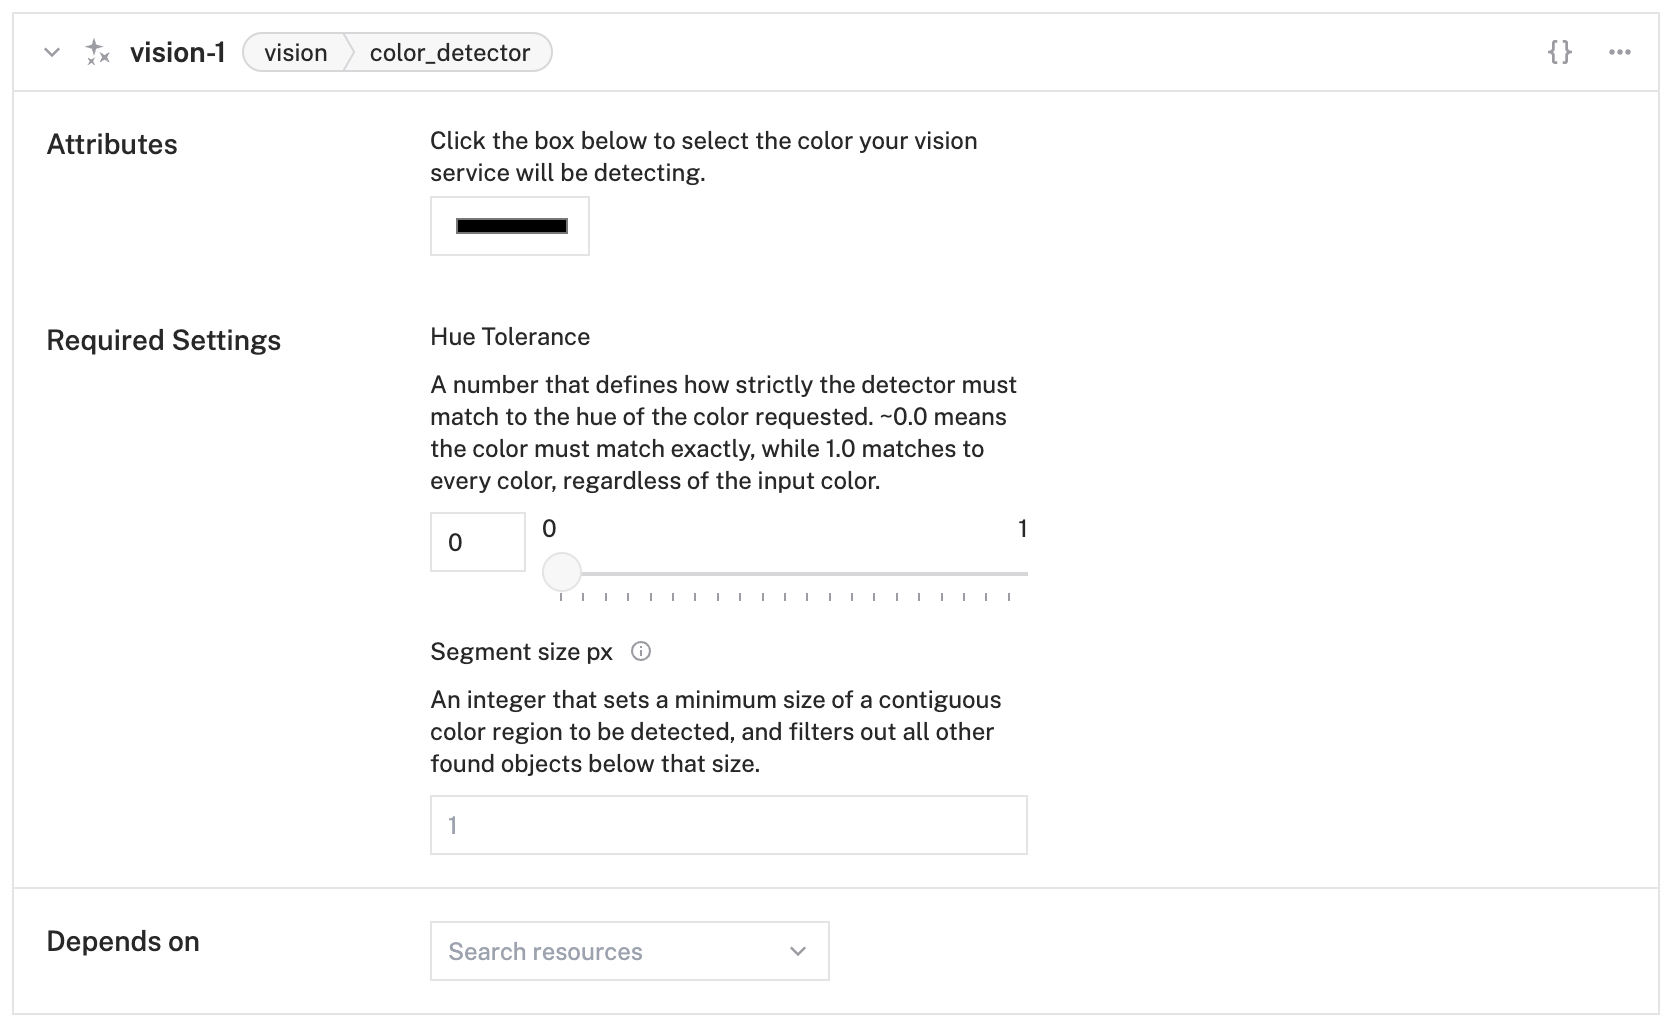
Task: Open the black detection color swatch
Action: (510, 226)
